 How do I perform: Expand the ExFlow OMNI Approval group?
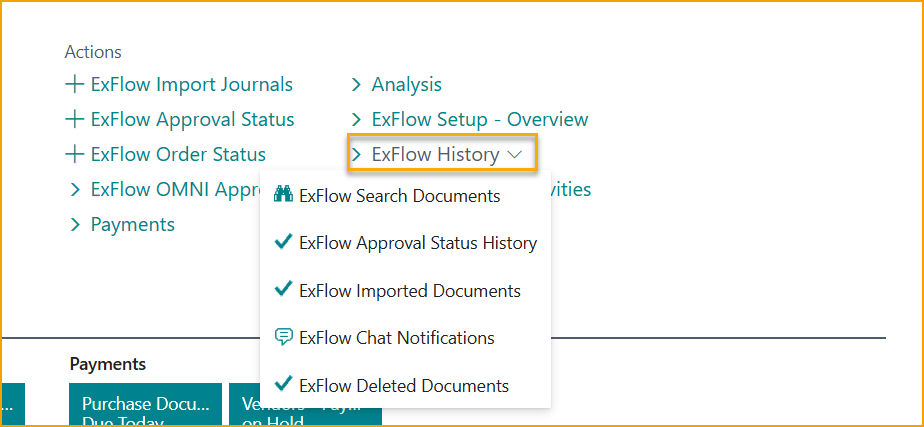coord(75,189)
